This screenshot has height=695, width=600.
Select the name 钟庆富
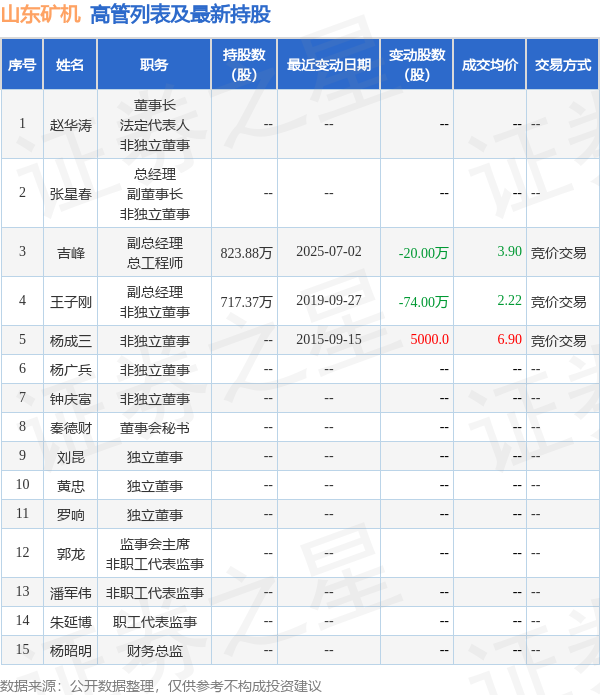(70, 399)
